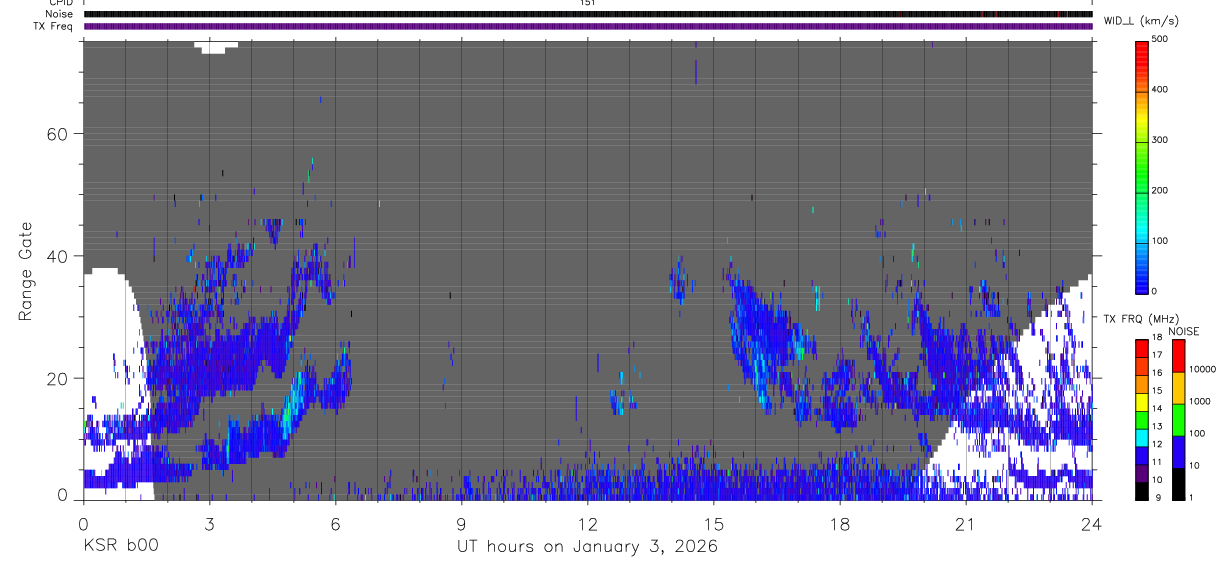Click the yellow segment of the NOISE legend
The height and width of the screenshot is (567, 1228).
pyautogui.click(x=1177, y=388)
